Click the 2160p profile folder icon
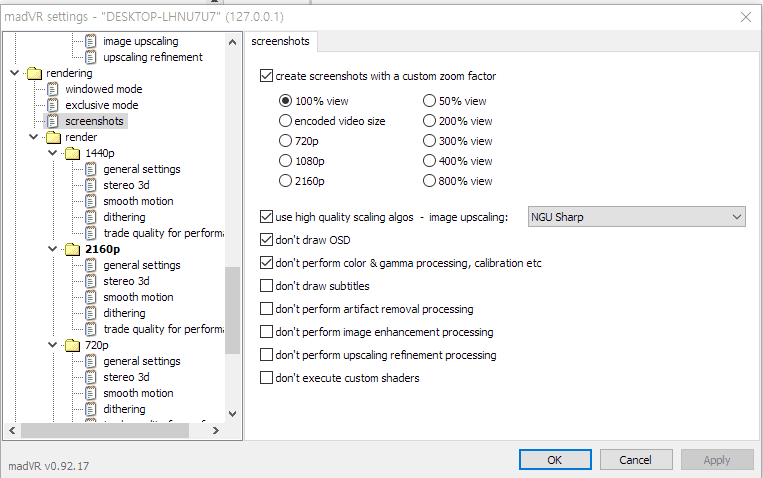Screen dimensions: 763x478 tap(72, 249)
